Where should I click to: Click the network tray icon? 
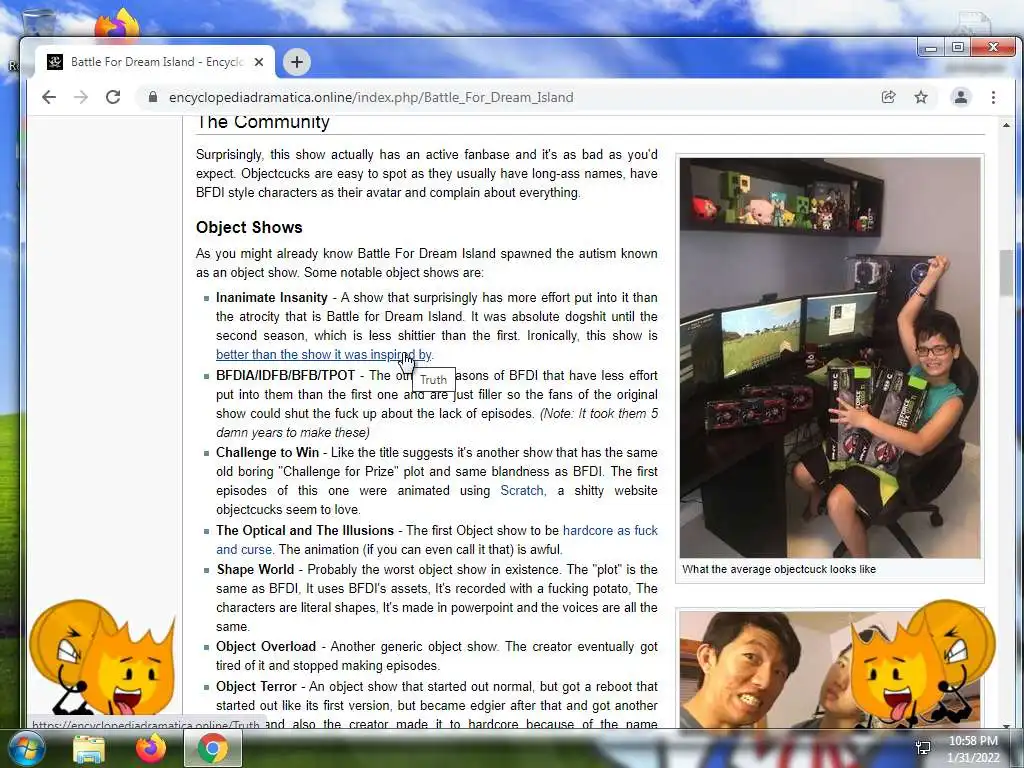(923, 748)
